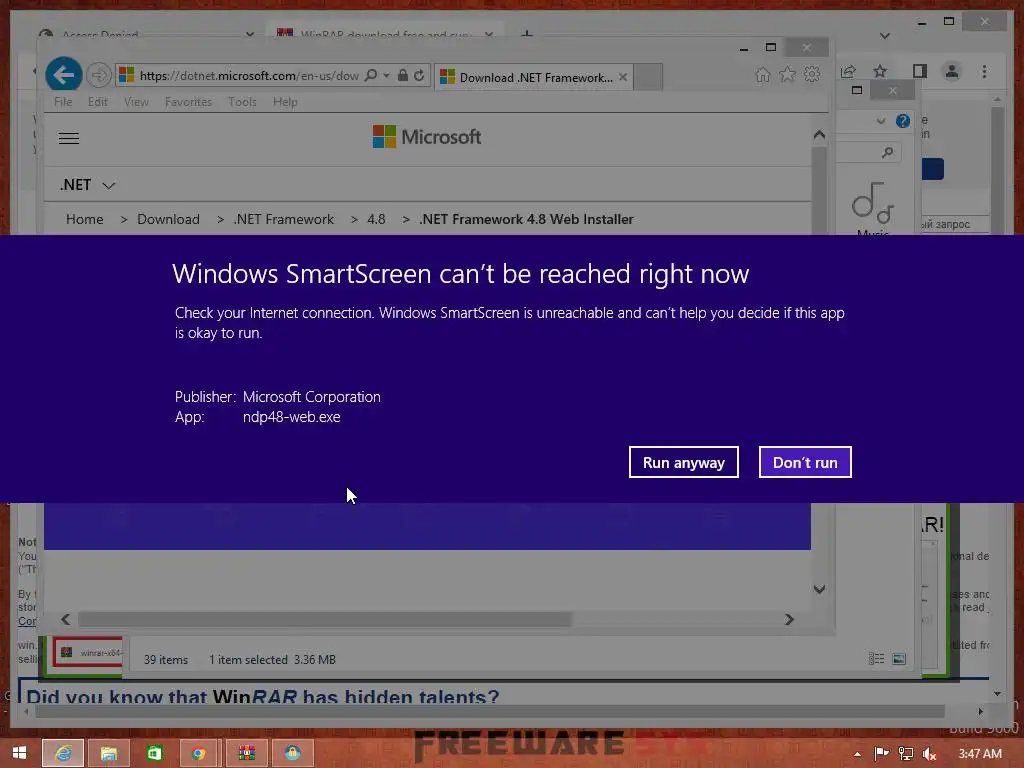This screenshot has width=1024, height=768.
Task: Click 4.8 in the breadcrumb
Action: tap(376, 219)
